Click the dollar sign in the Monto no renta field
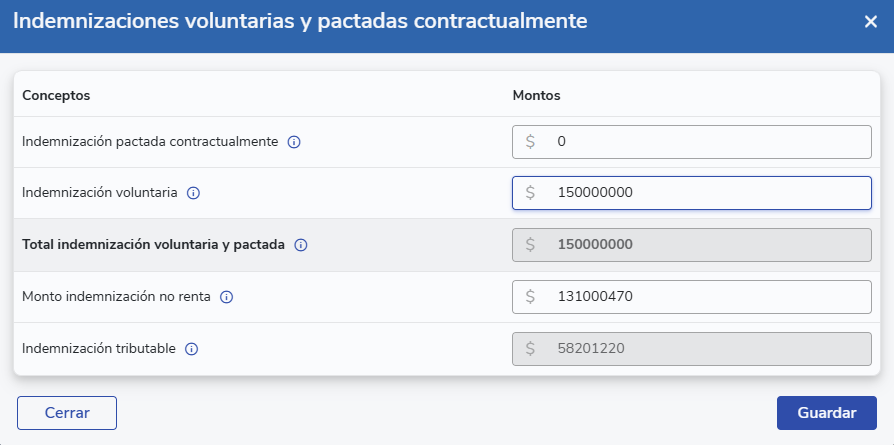Screen dimensions: 894x445 point(531,297)
